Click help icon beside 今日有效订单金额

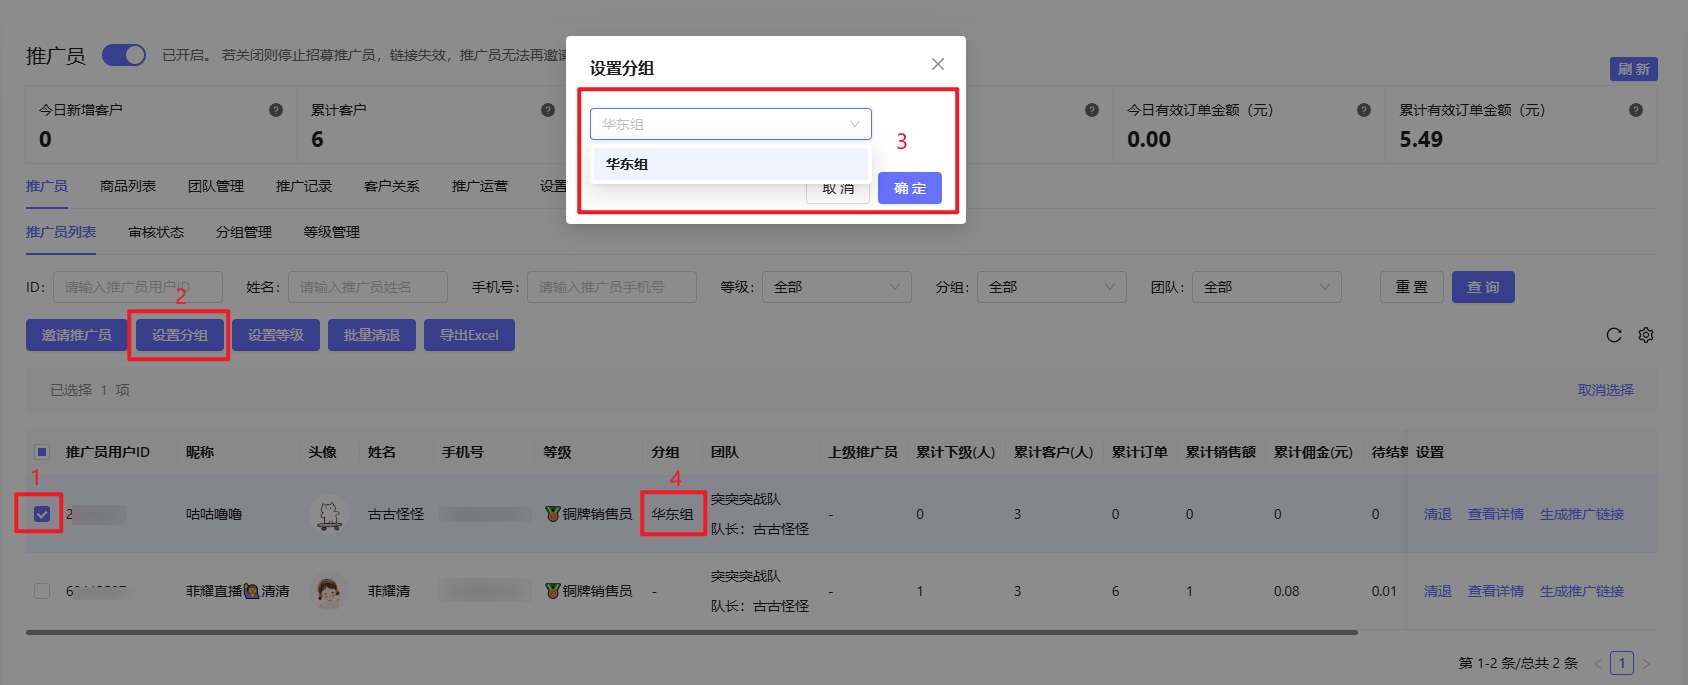click(1364, 110)
